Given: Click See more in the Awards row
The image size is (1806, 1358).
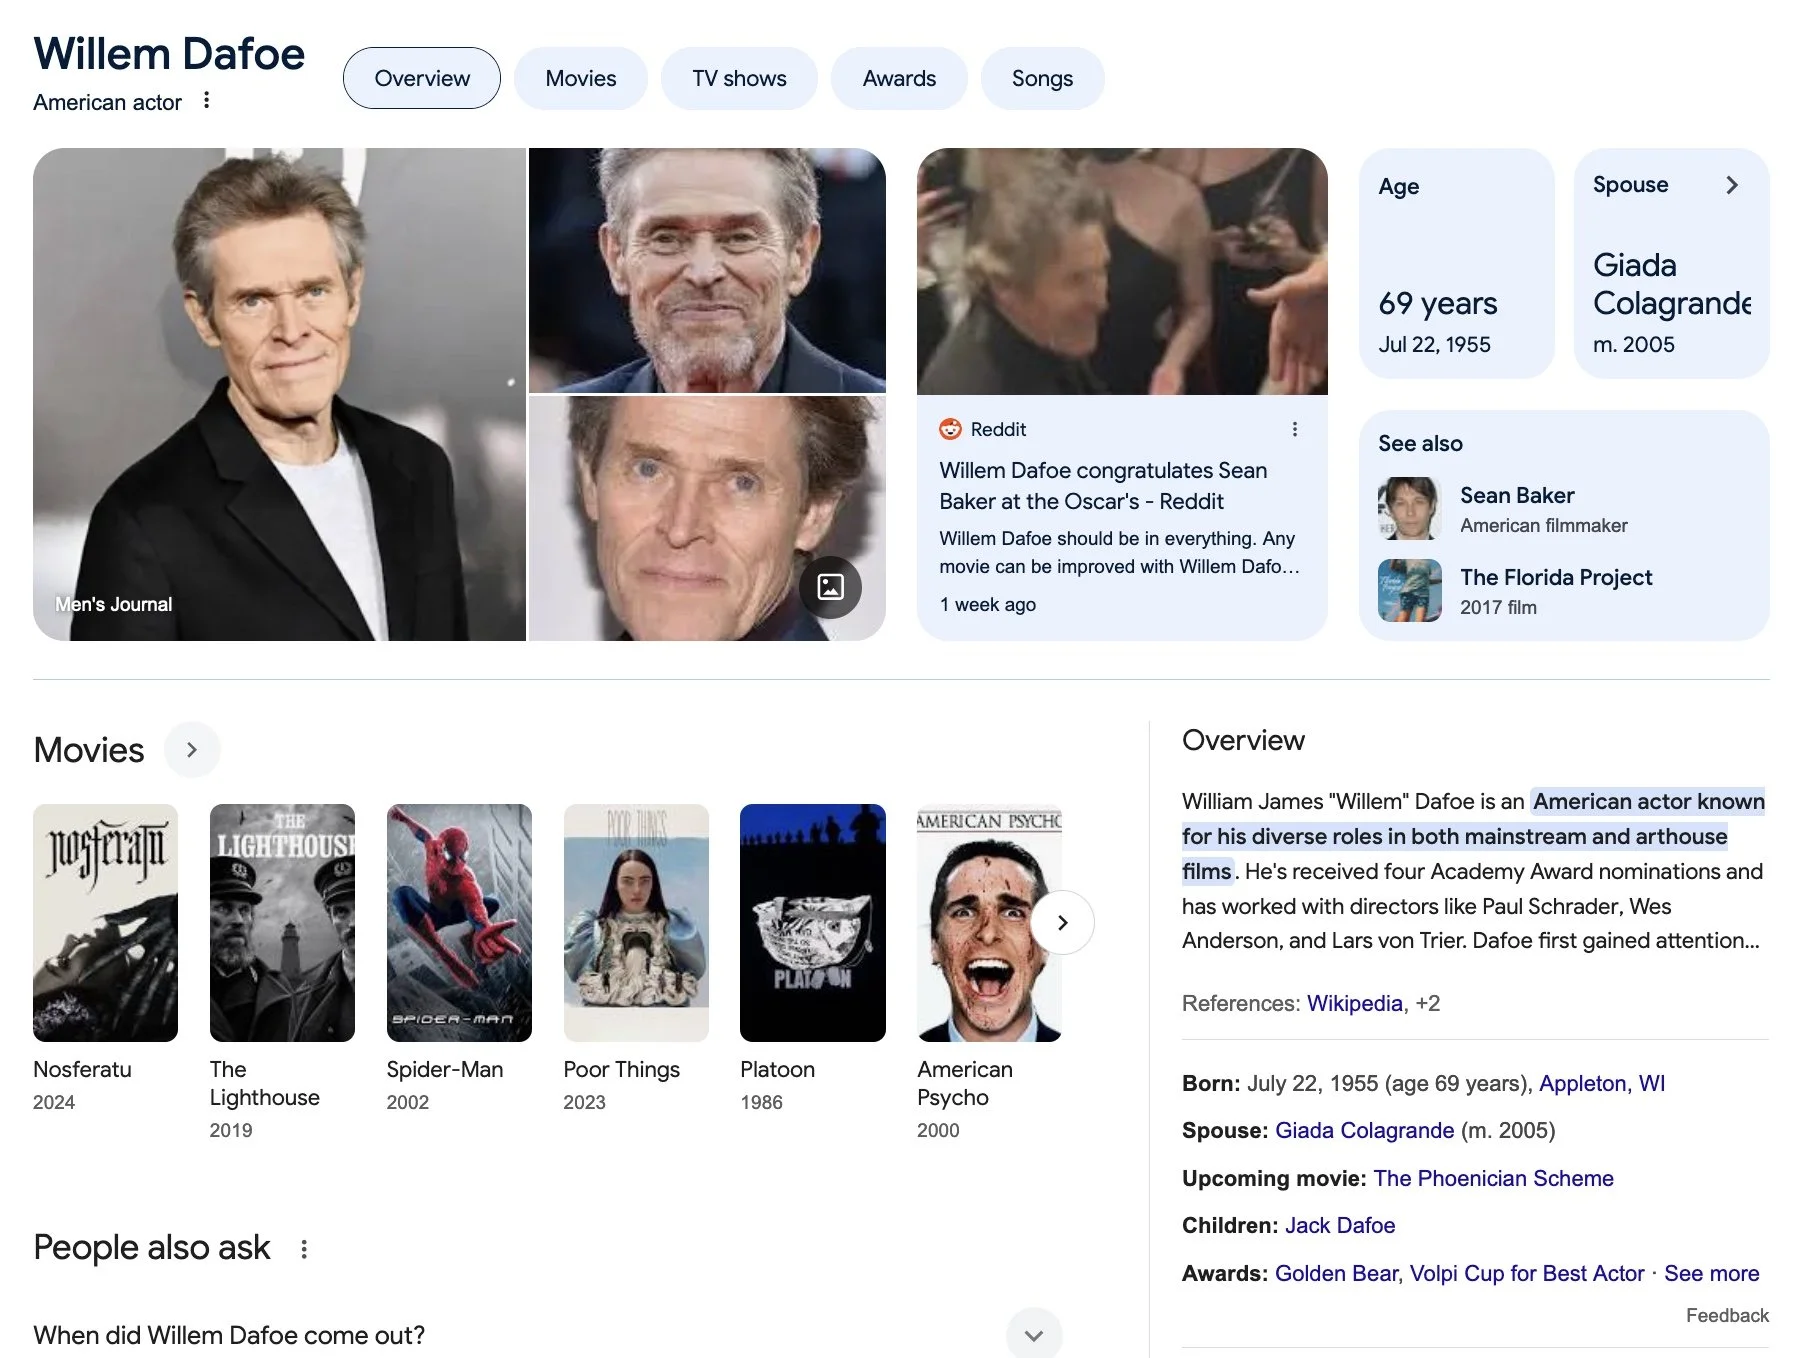Looking at the screenshot, I should click(1711, 1273).
